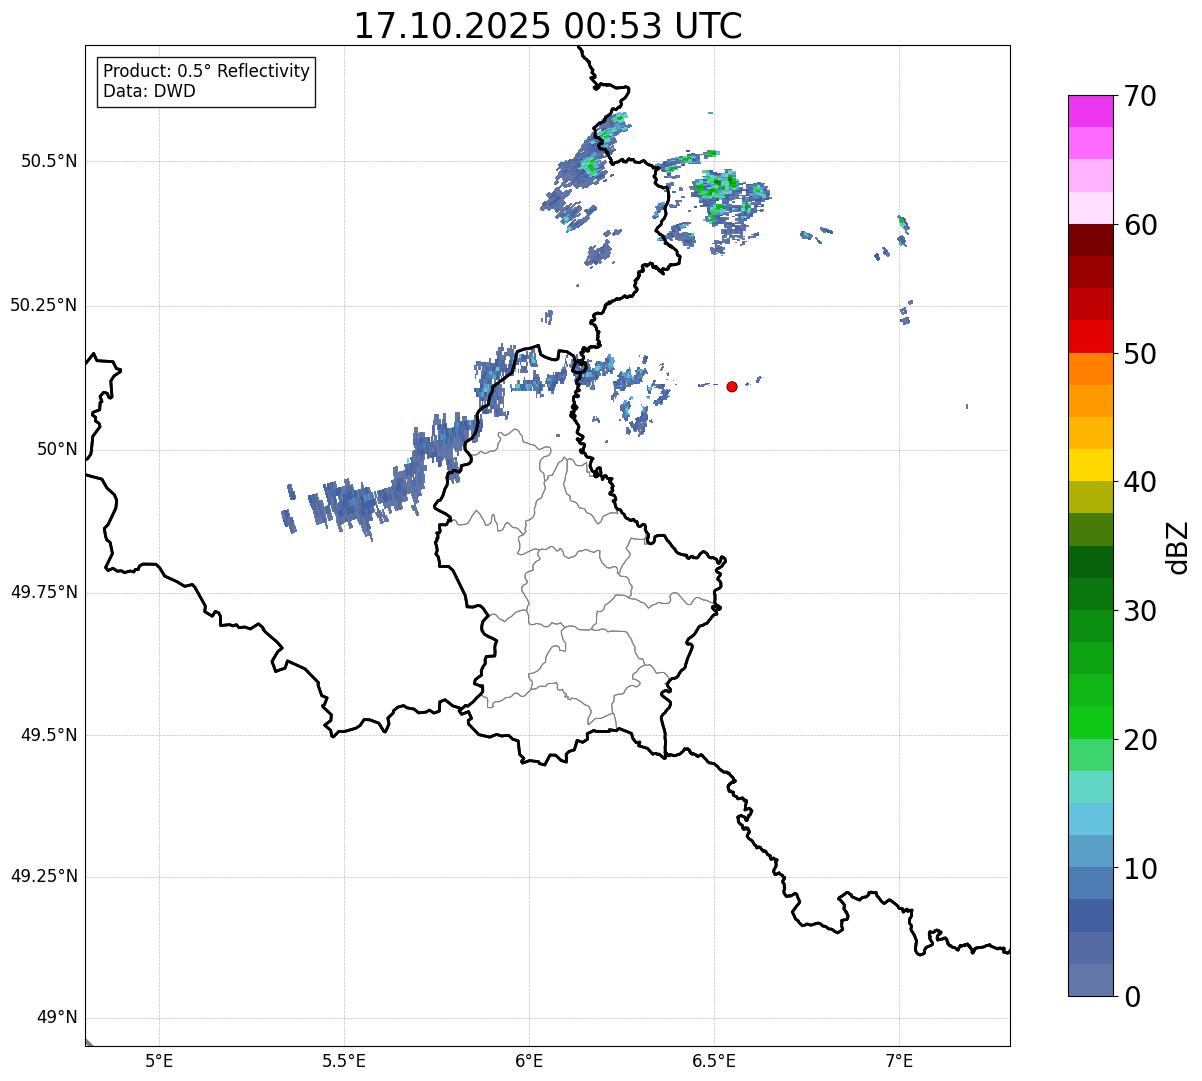Click the 50 tick on colorbar
This screenshot has width=1202, height=1081.
pos(1140,354)
